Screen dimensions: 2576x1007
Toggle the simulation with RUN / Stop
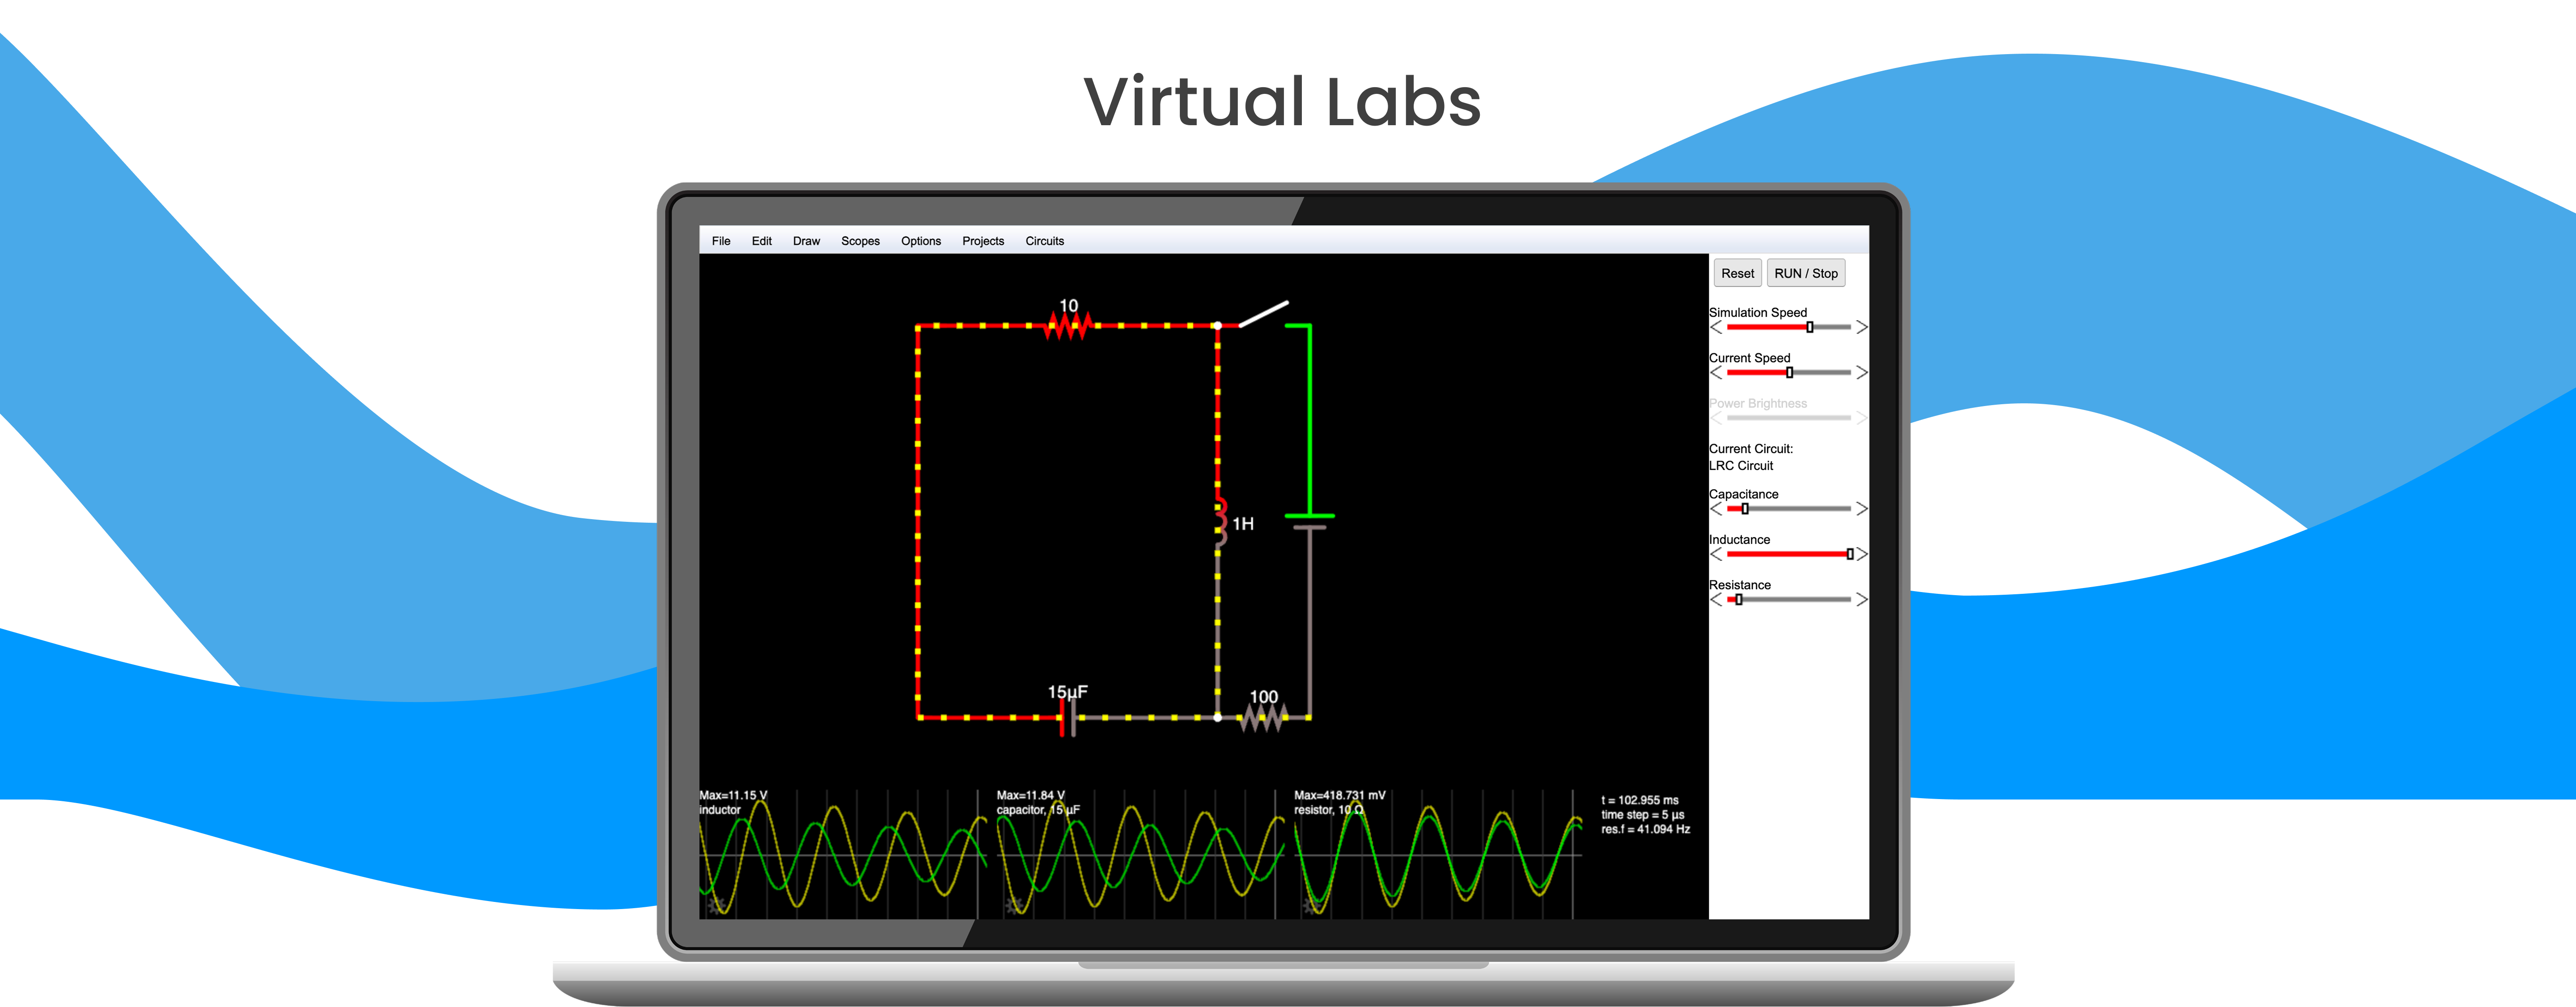(x=1805, y=273)
